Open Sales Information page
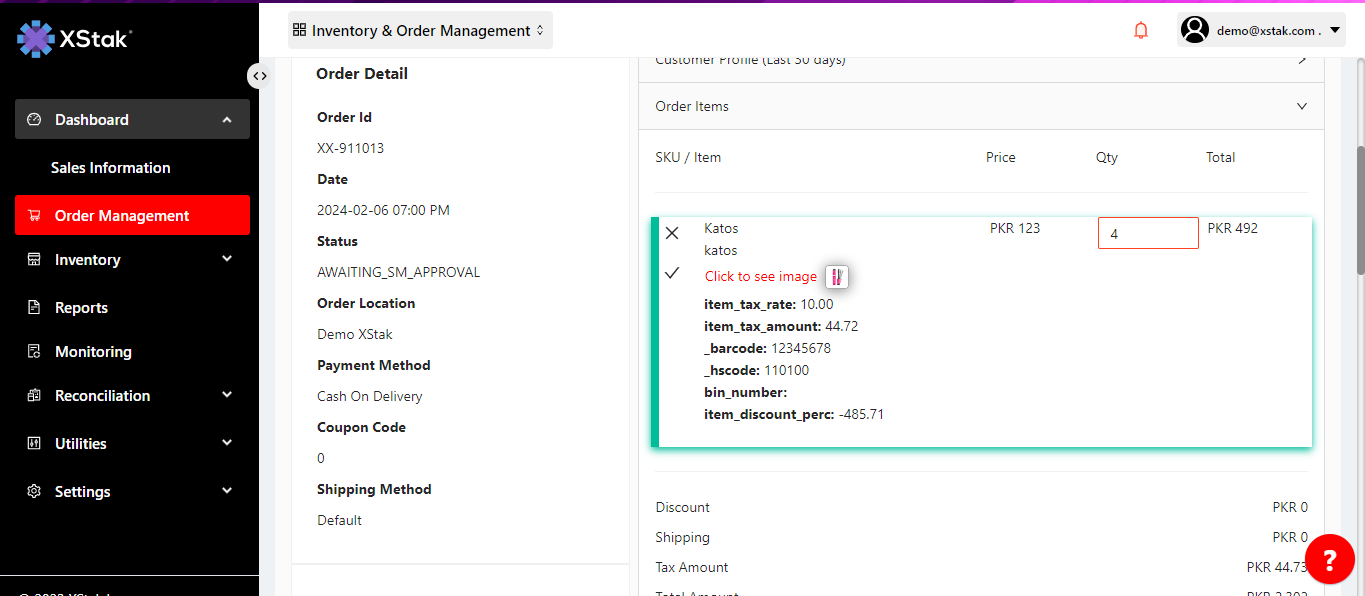The width and height of the screenshot is (1365, 596). [111, 168]
